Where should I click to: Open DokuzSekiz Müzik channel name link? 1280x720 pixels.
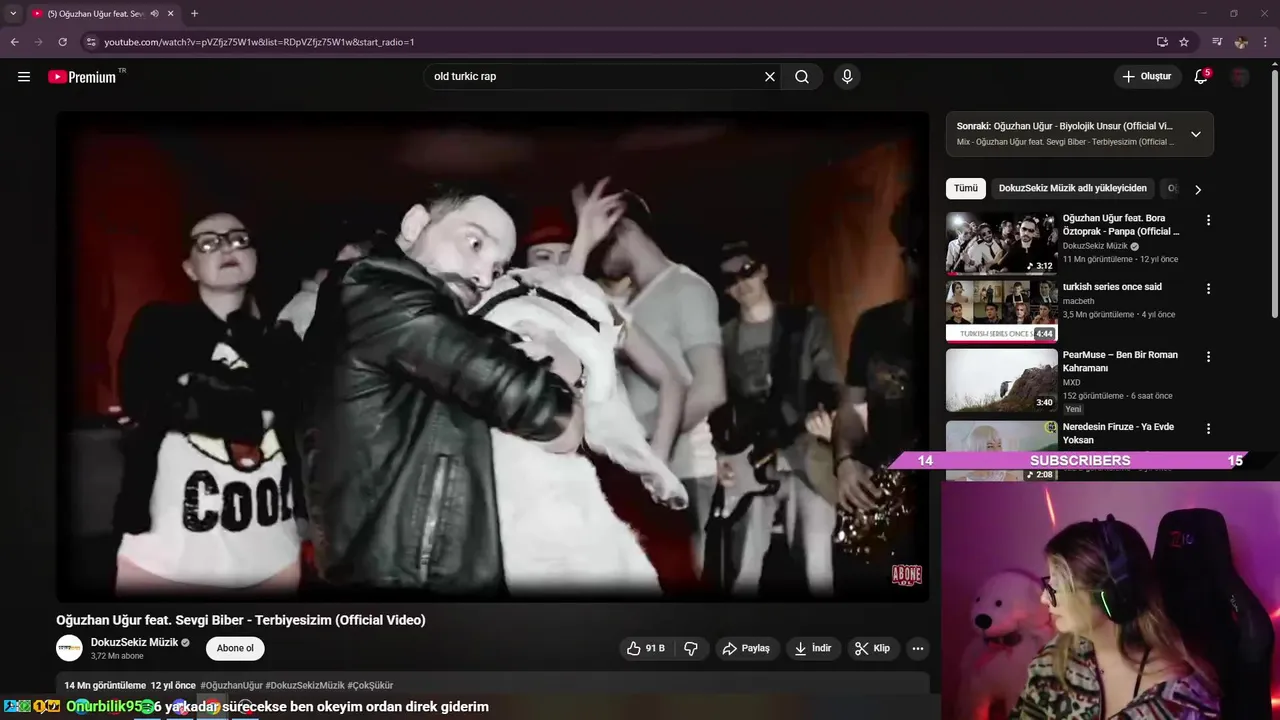click(134, 642)
